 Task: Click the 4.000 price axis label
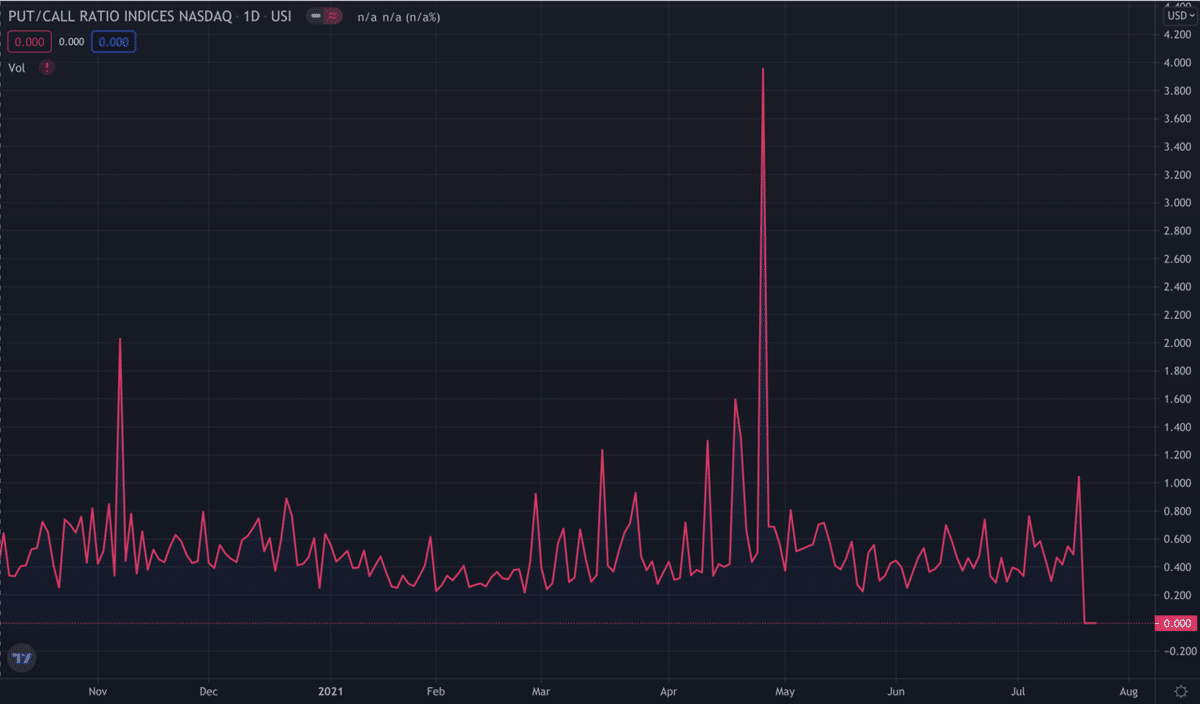pyautogui.click(x=1175, y=63)
